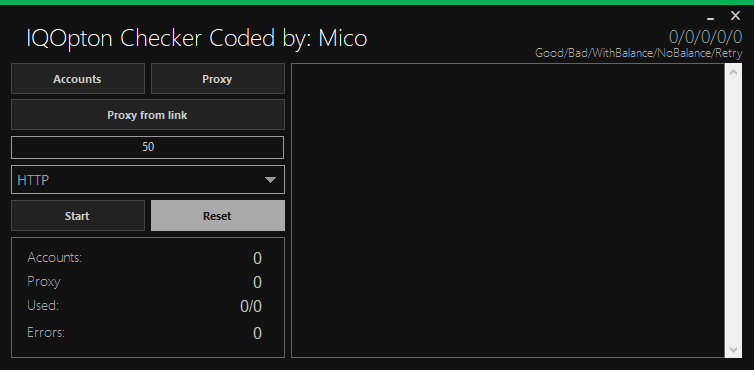Reset the checker statistics
The image size is (754, 370).
(217, 216)
